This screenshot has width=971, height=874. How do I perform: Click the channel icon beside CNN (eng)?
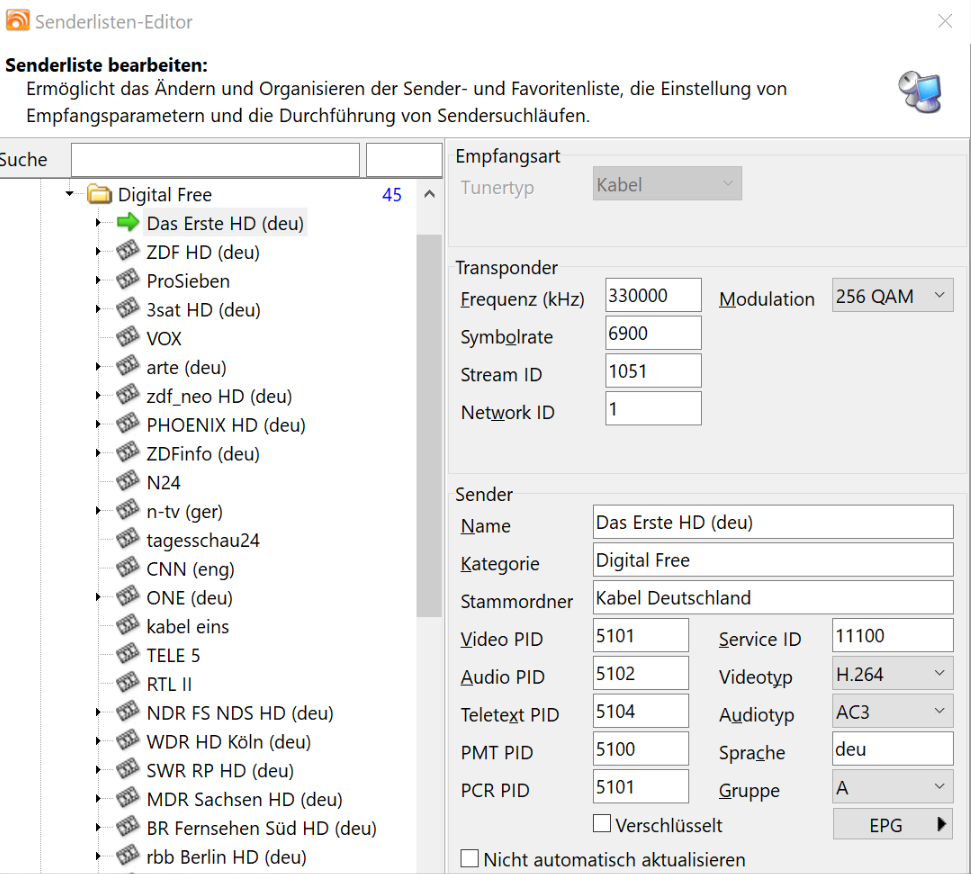coord(128,568)
